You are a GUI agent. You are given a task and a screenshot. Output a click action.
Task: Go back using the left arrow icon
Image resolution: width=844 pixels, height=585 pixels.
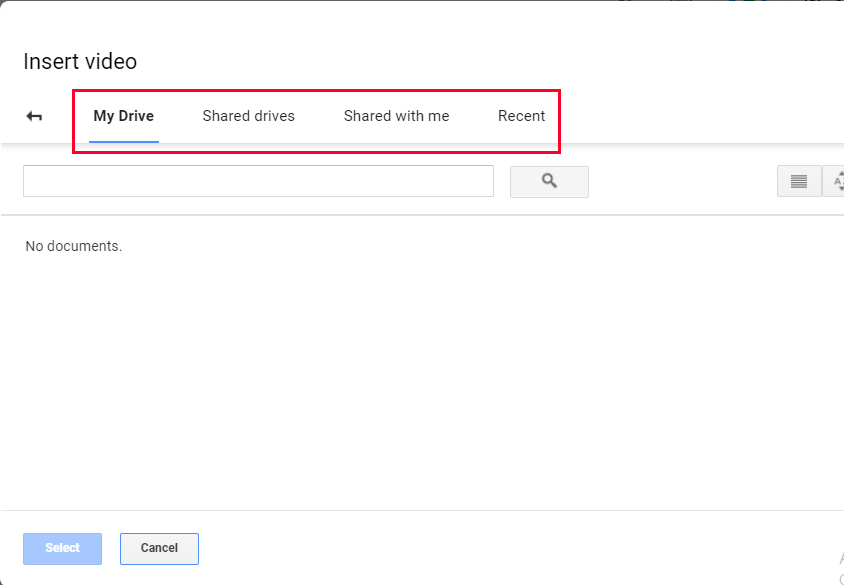[34, 116]
